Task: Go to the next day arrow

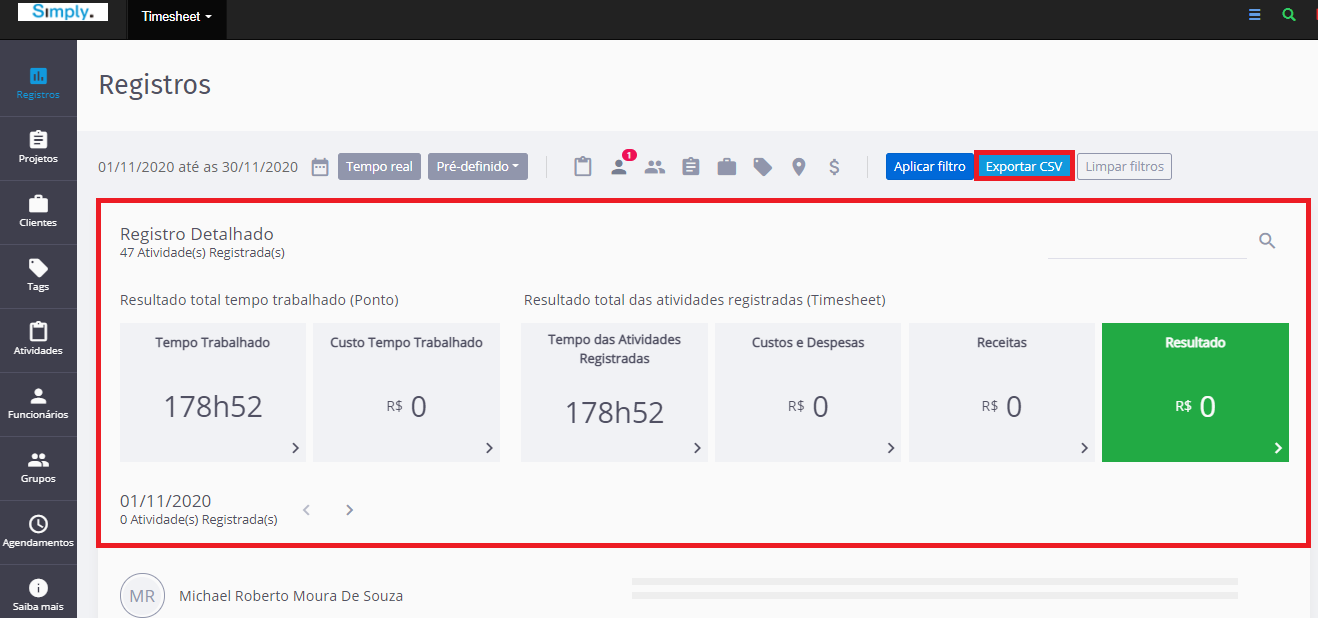Action: [349, 510]
